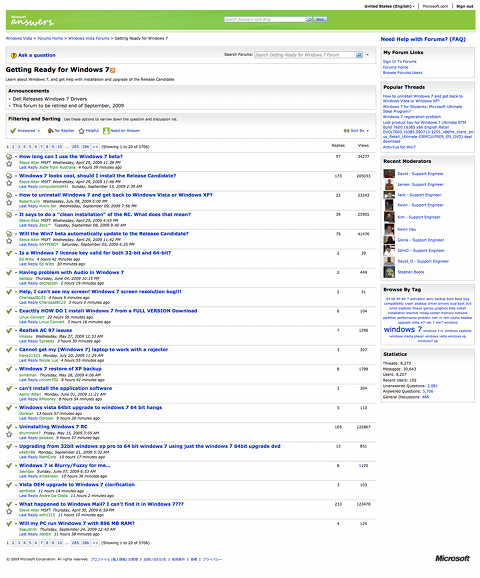Image resolution: width=480 pixels, height=578 pixels.
Task: Click avatar of Gloria - Support Engineer
Action: [389, 240]
